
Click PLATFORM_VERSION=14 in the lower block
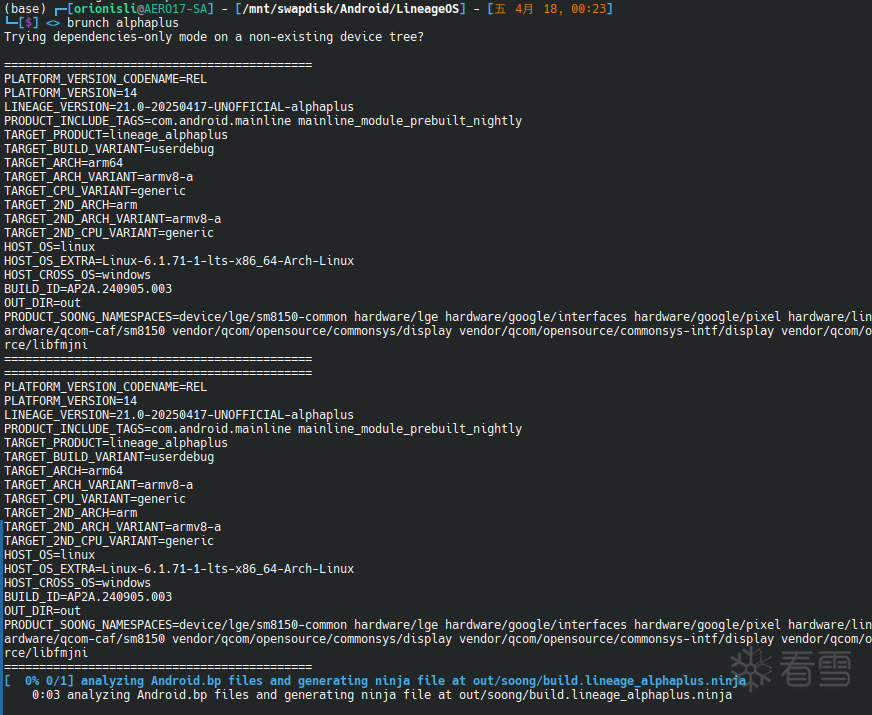pyautogui.click(x=71, y=401)
